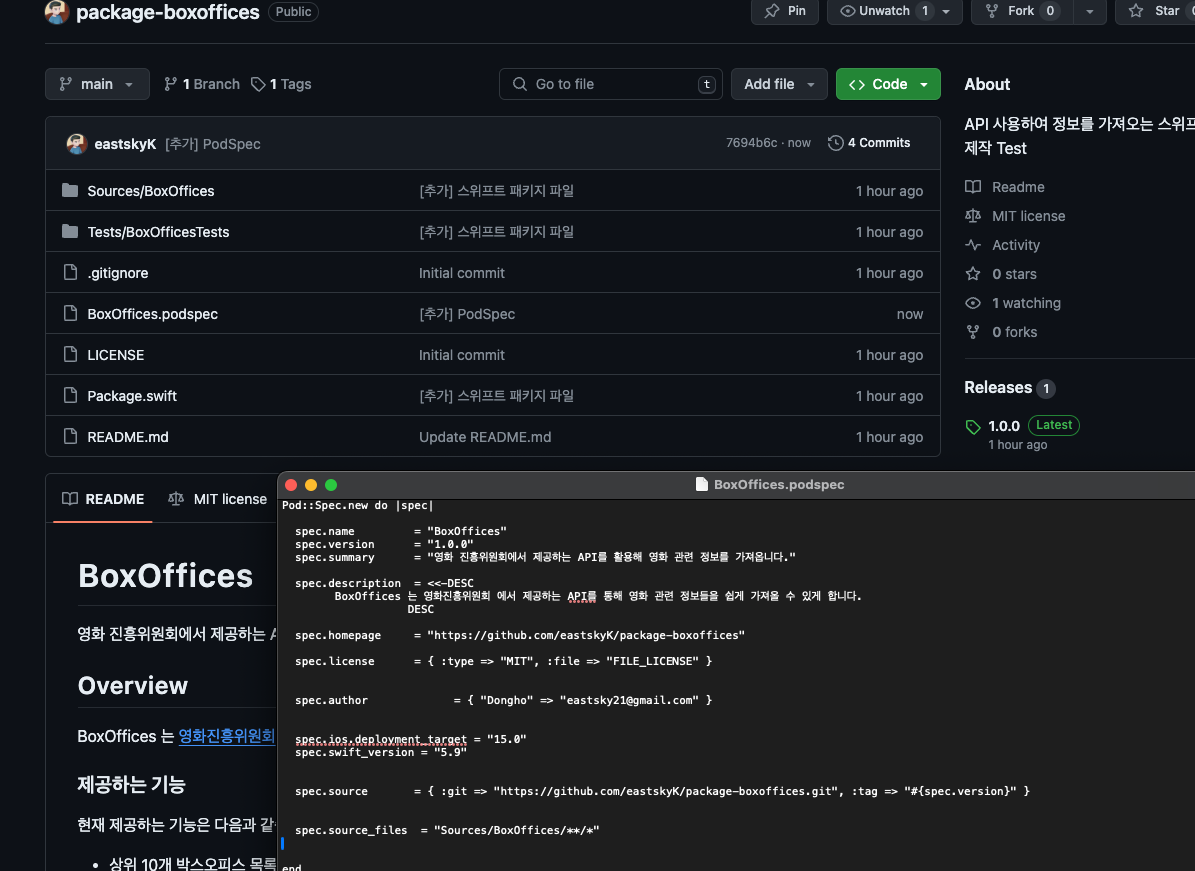Open the 1 watching link
Image resolution: width=1195 pixels, height=871 pixels.
pos(1026,303)
